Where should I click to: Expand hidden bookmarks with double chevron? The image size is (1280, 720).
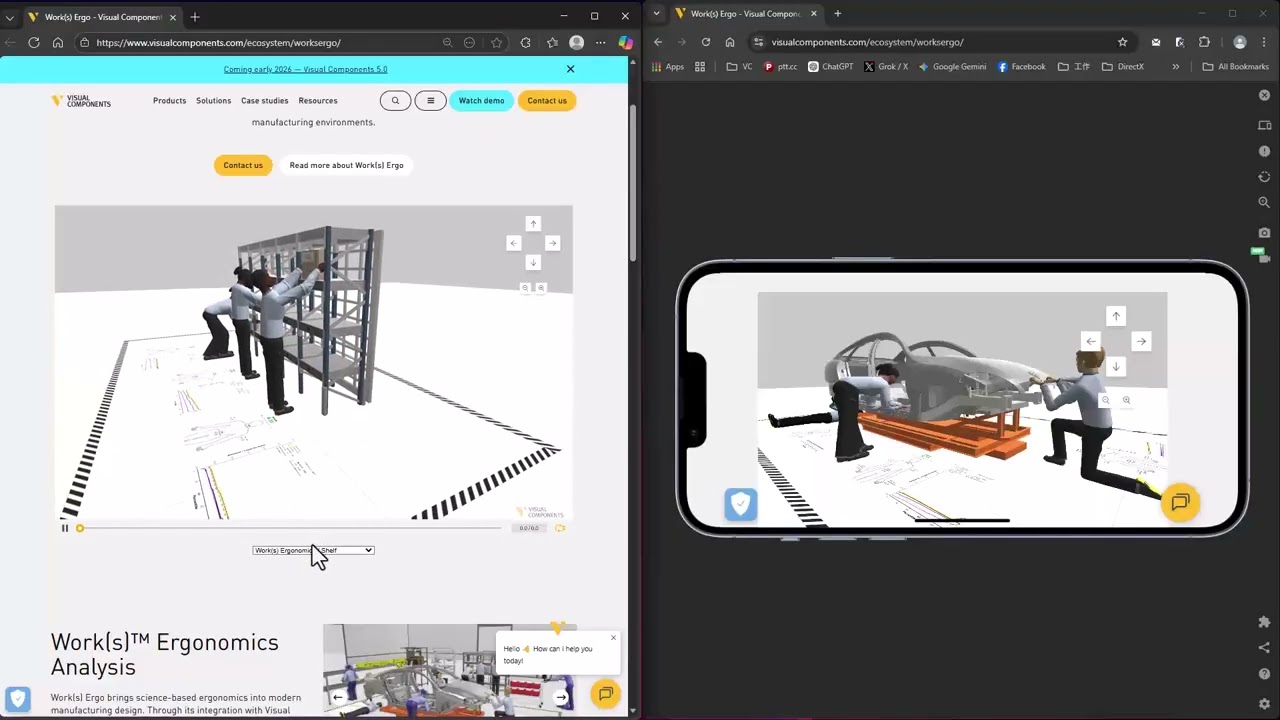tap(1175, 67)
